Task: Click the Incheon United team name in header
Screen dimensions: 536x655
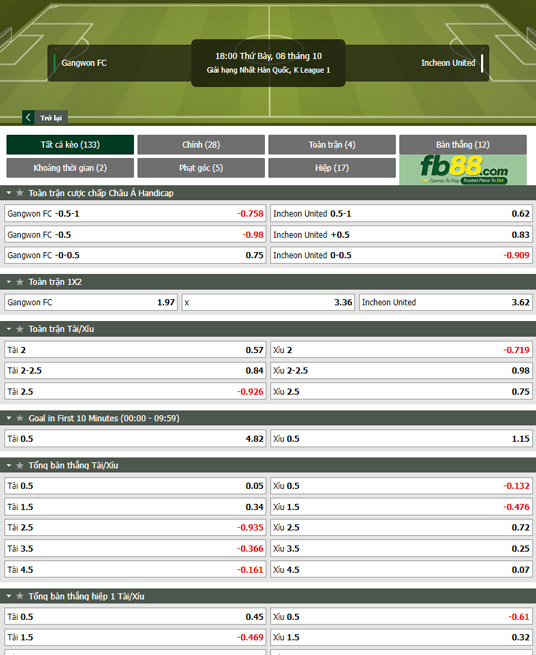Action: [448, 63]
